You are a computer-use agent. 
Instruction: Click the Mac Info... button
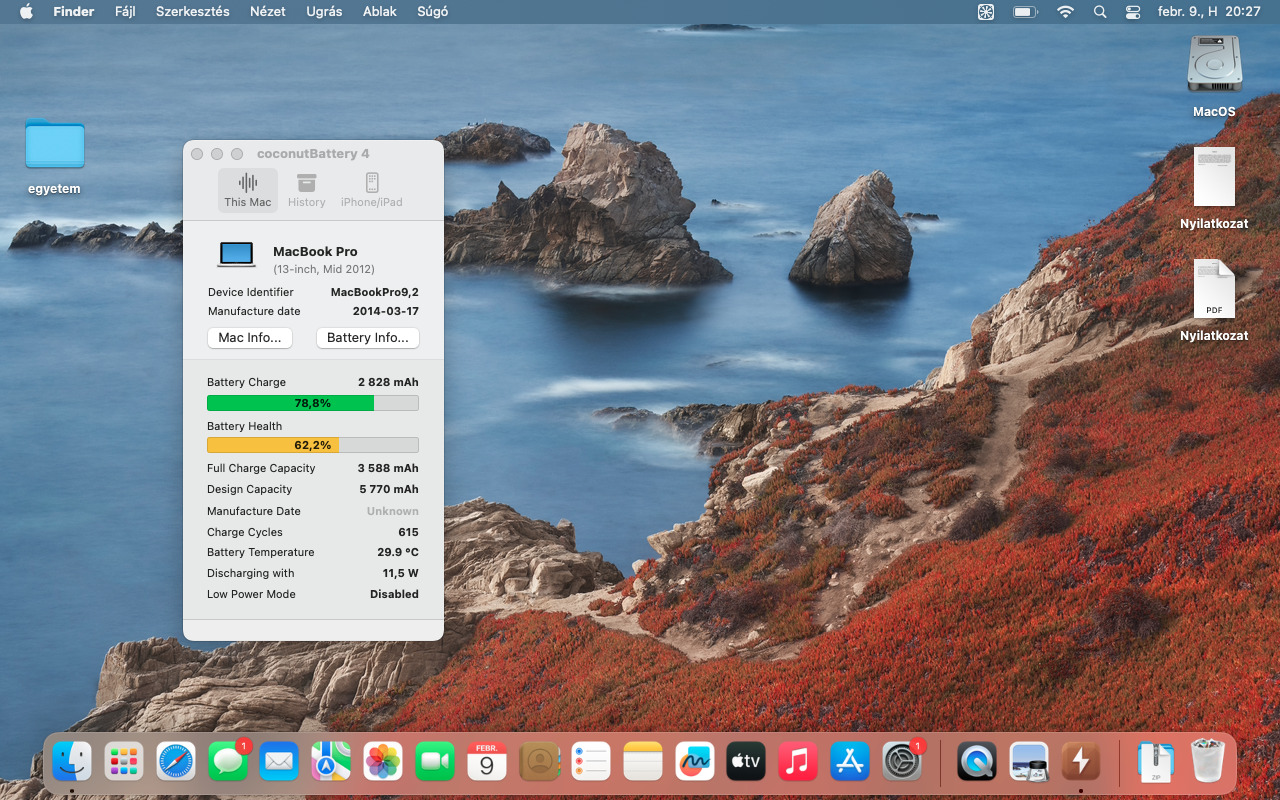(250, 338)
